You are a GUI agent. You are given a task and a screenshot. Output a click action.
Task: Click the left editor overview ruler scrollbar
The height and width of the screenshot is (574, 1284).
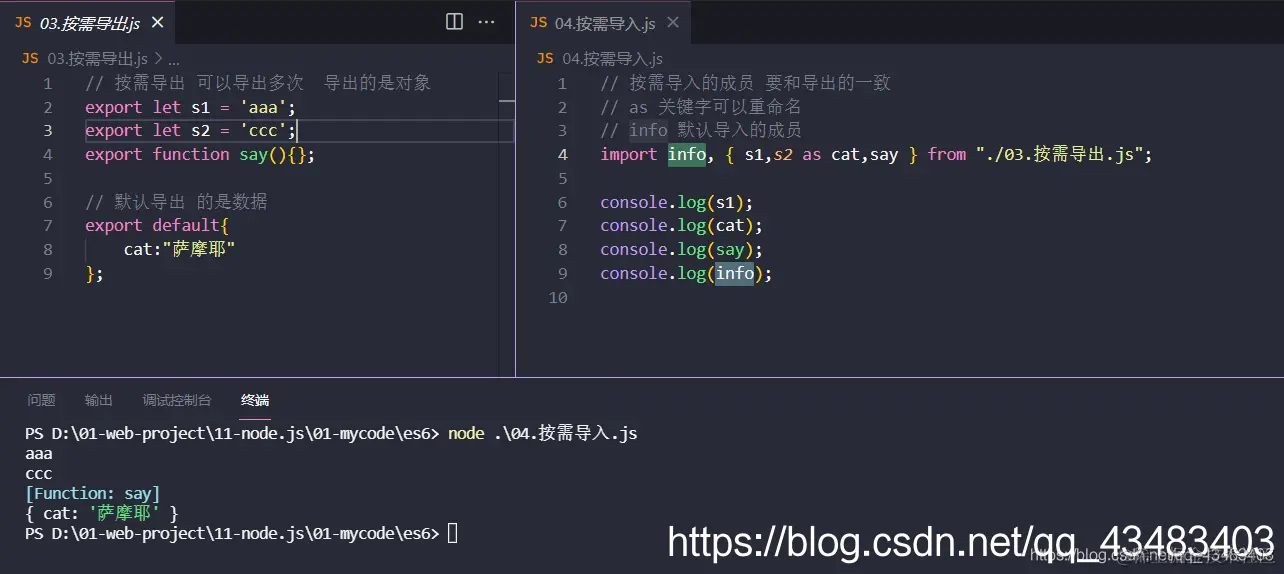click(507, 225)
